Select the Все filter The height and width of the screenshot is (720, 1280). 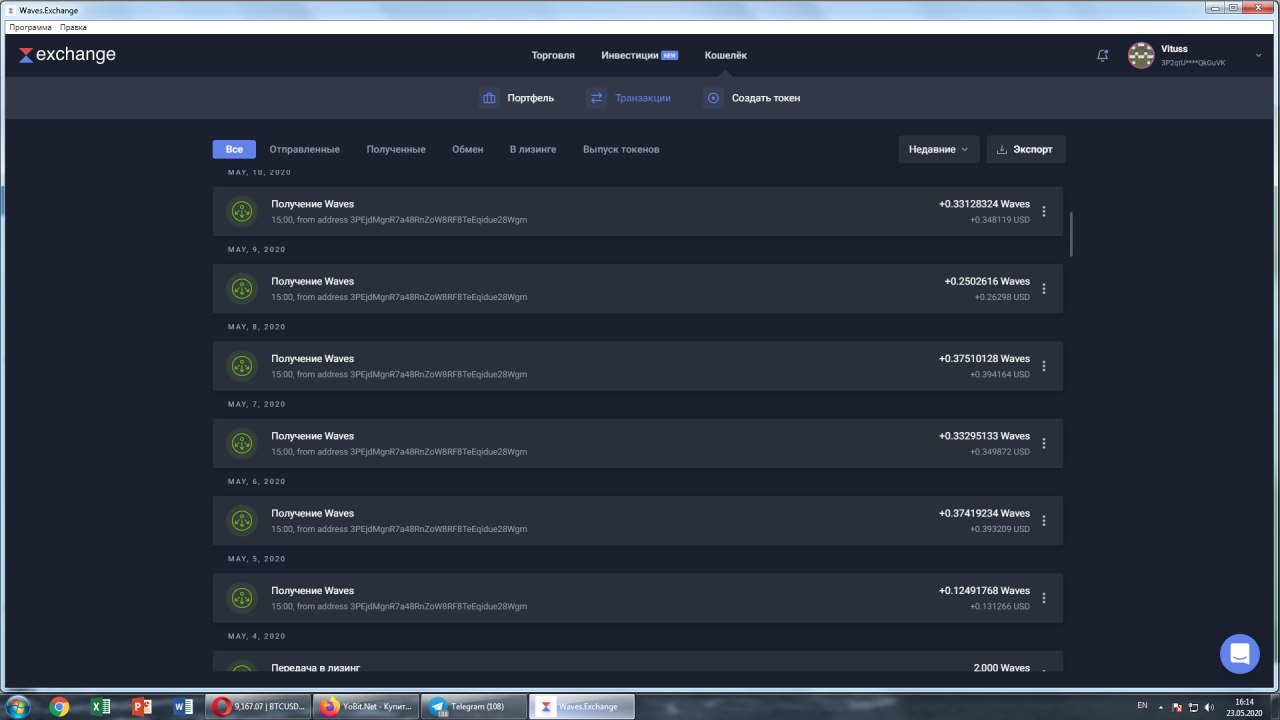[234, 149]
